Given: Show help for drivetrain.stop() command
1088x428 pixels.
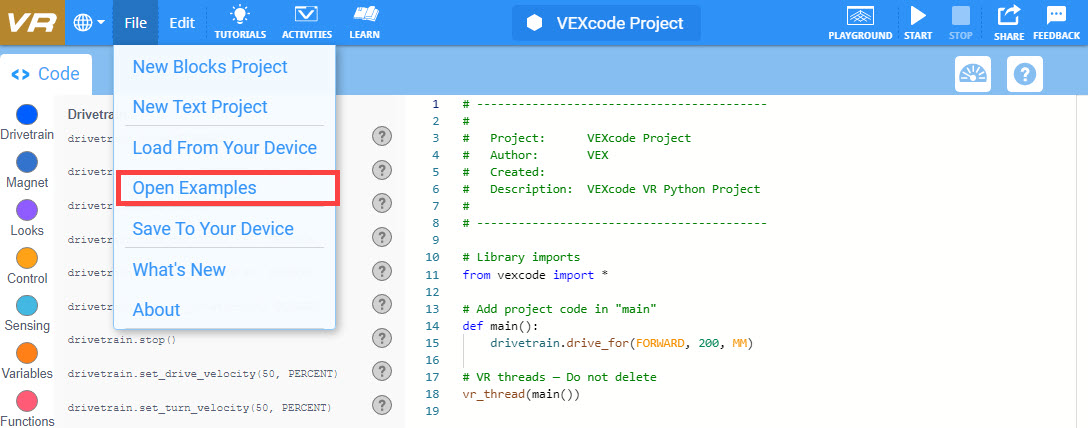Looking at the screenshot, I should pyautogui.click(x=381, y=338).
